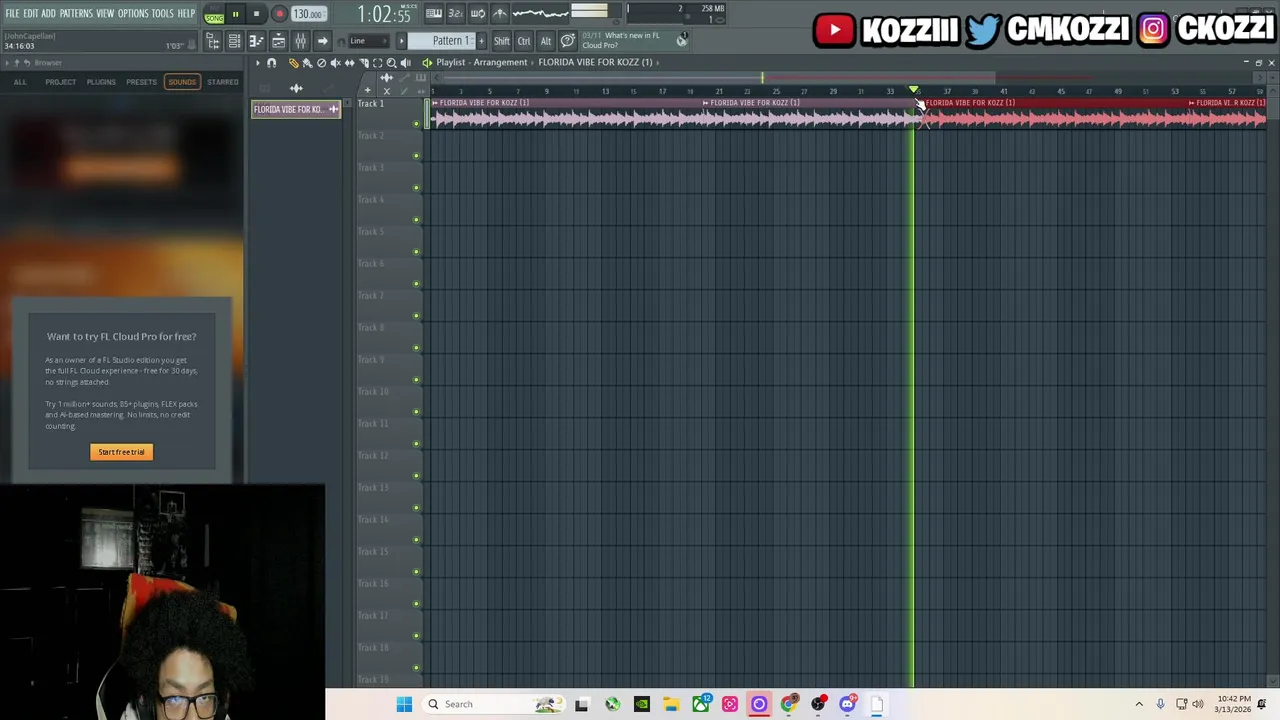1280x720 pixels.
Task: Open the EDIT menu
Action: point(30,13)
